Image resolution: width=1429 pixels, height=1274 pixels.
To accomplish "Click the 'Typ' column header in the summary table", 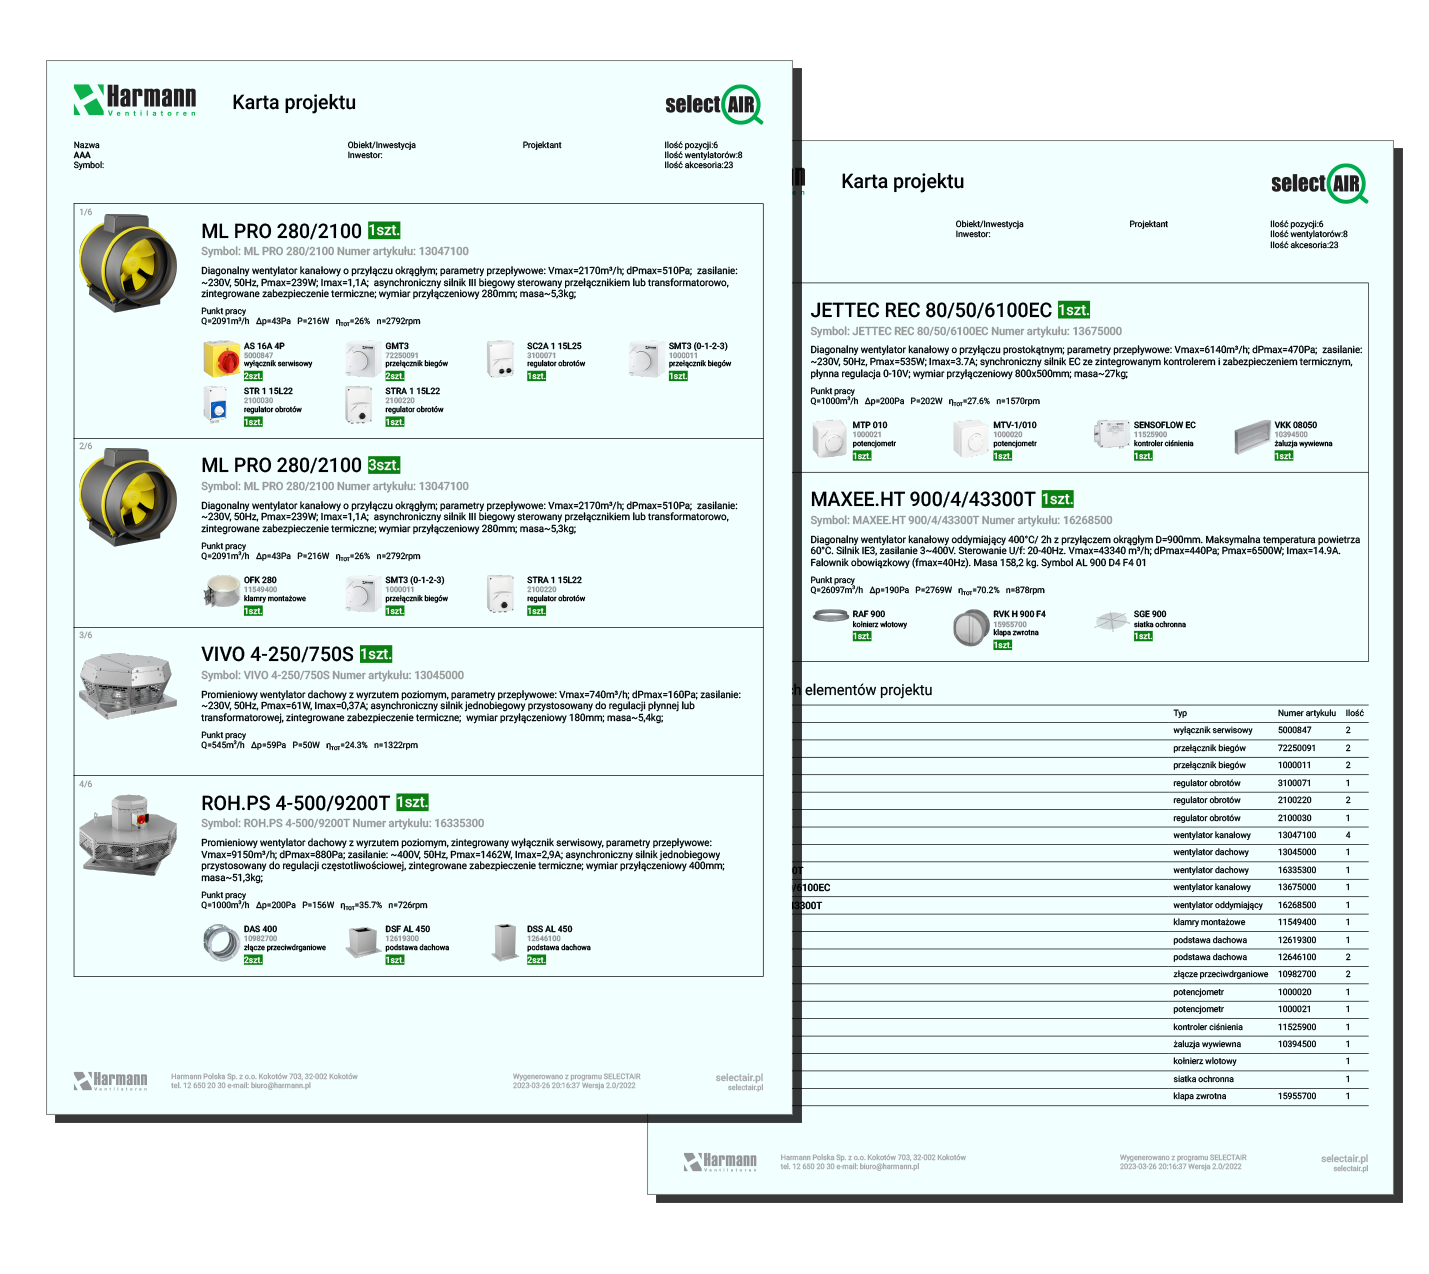I will (x=1180, y=713).
